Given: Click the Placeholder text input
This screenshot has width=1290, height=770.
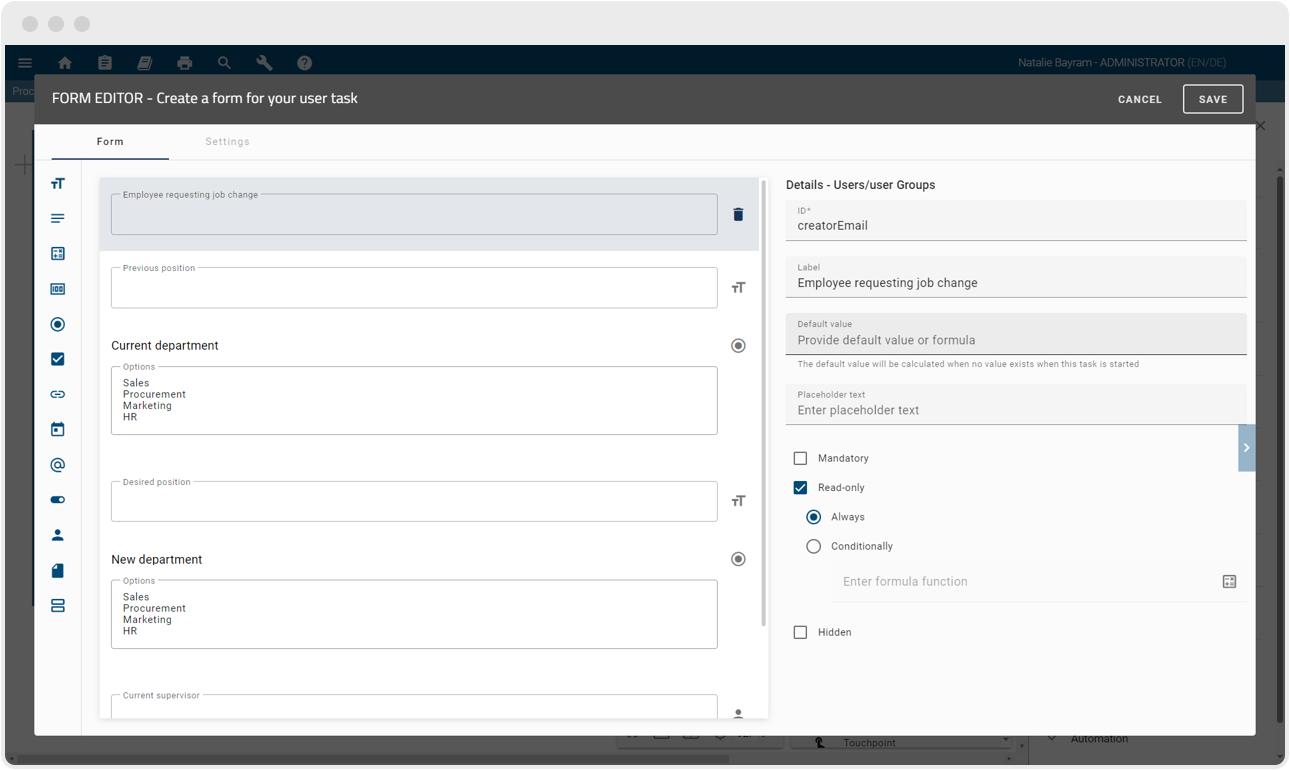Looking at the screenshot, I should pos(1016,404).
